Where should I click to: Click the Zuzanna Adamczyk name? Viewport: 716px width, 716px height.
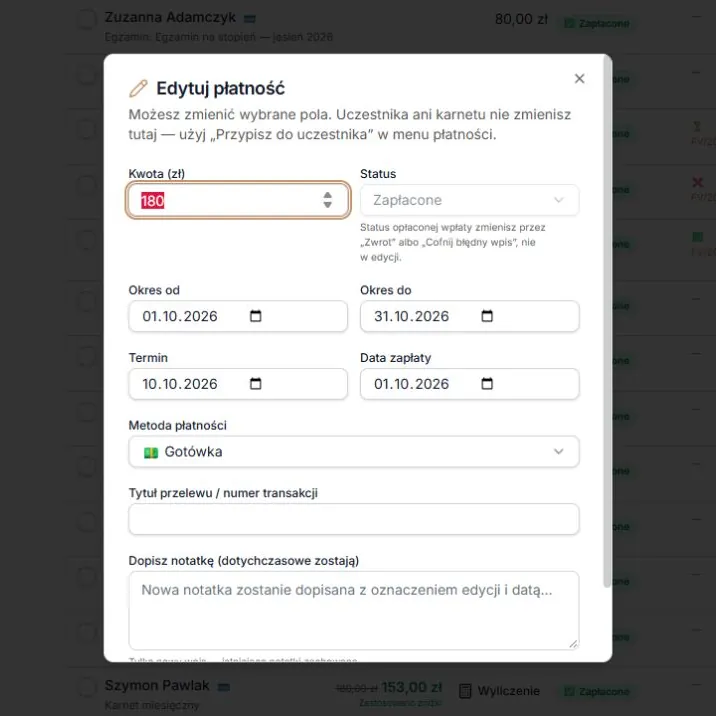click(170, 17)
